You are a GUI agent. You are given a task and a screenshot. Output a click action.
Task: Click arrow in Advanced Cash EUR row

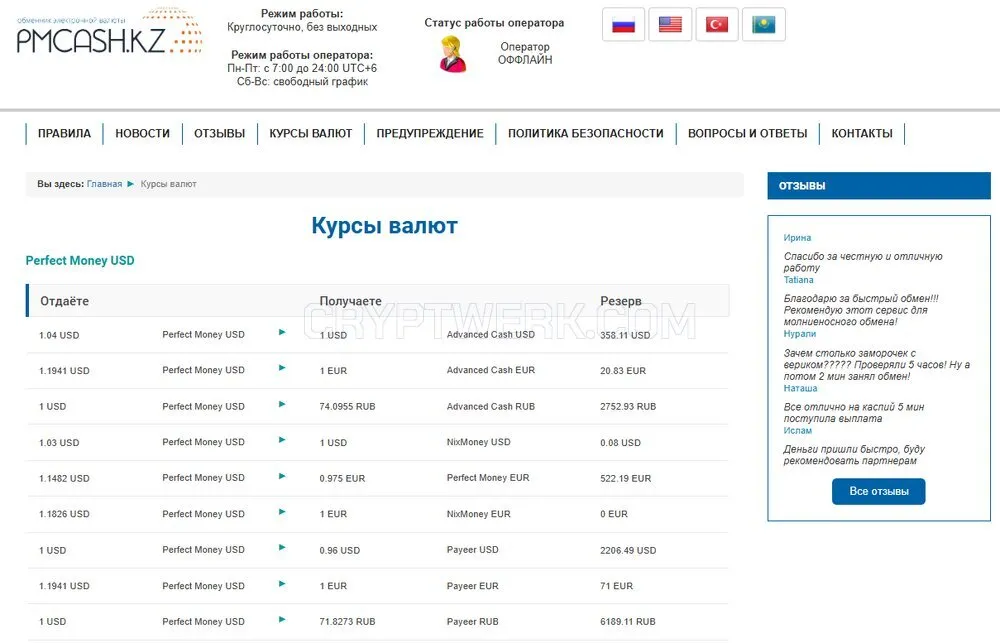[282, 368]
